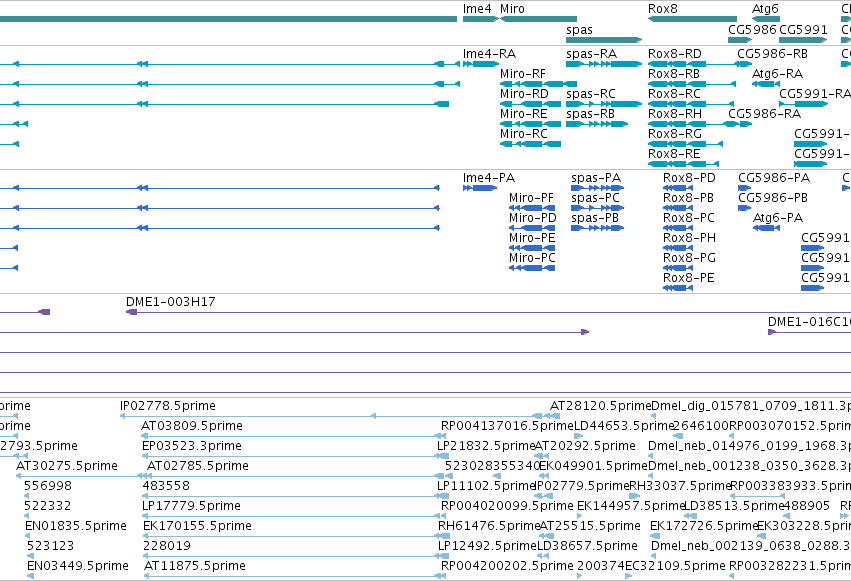Open the spas-PA protein feature
Viewport: 851px width, 581px height.
598,188
